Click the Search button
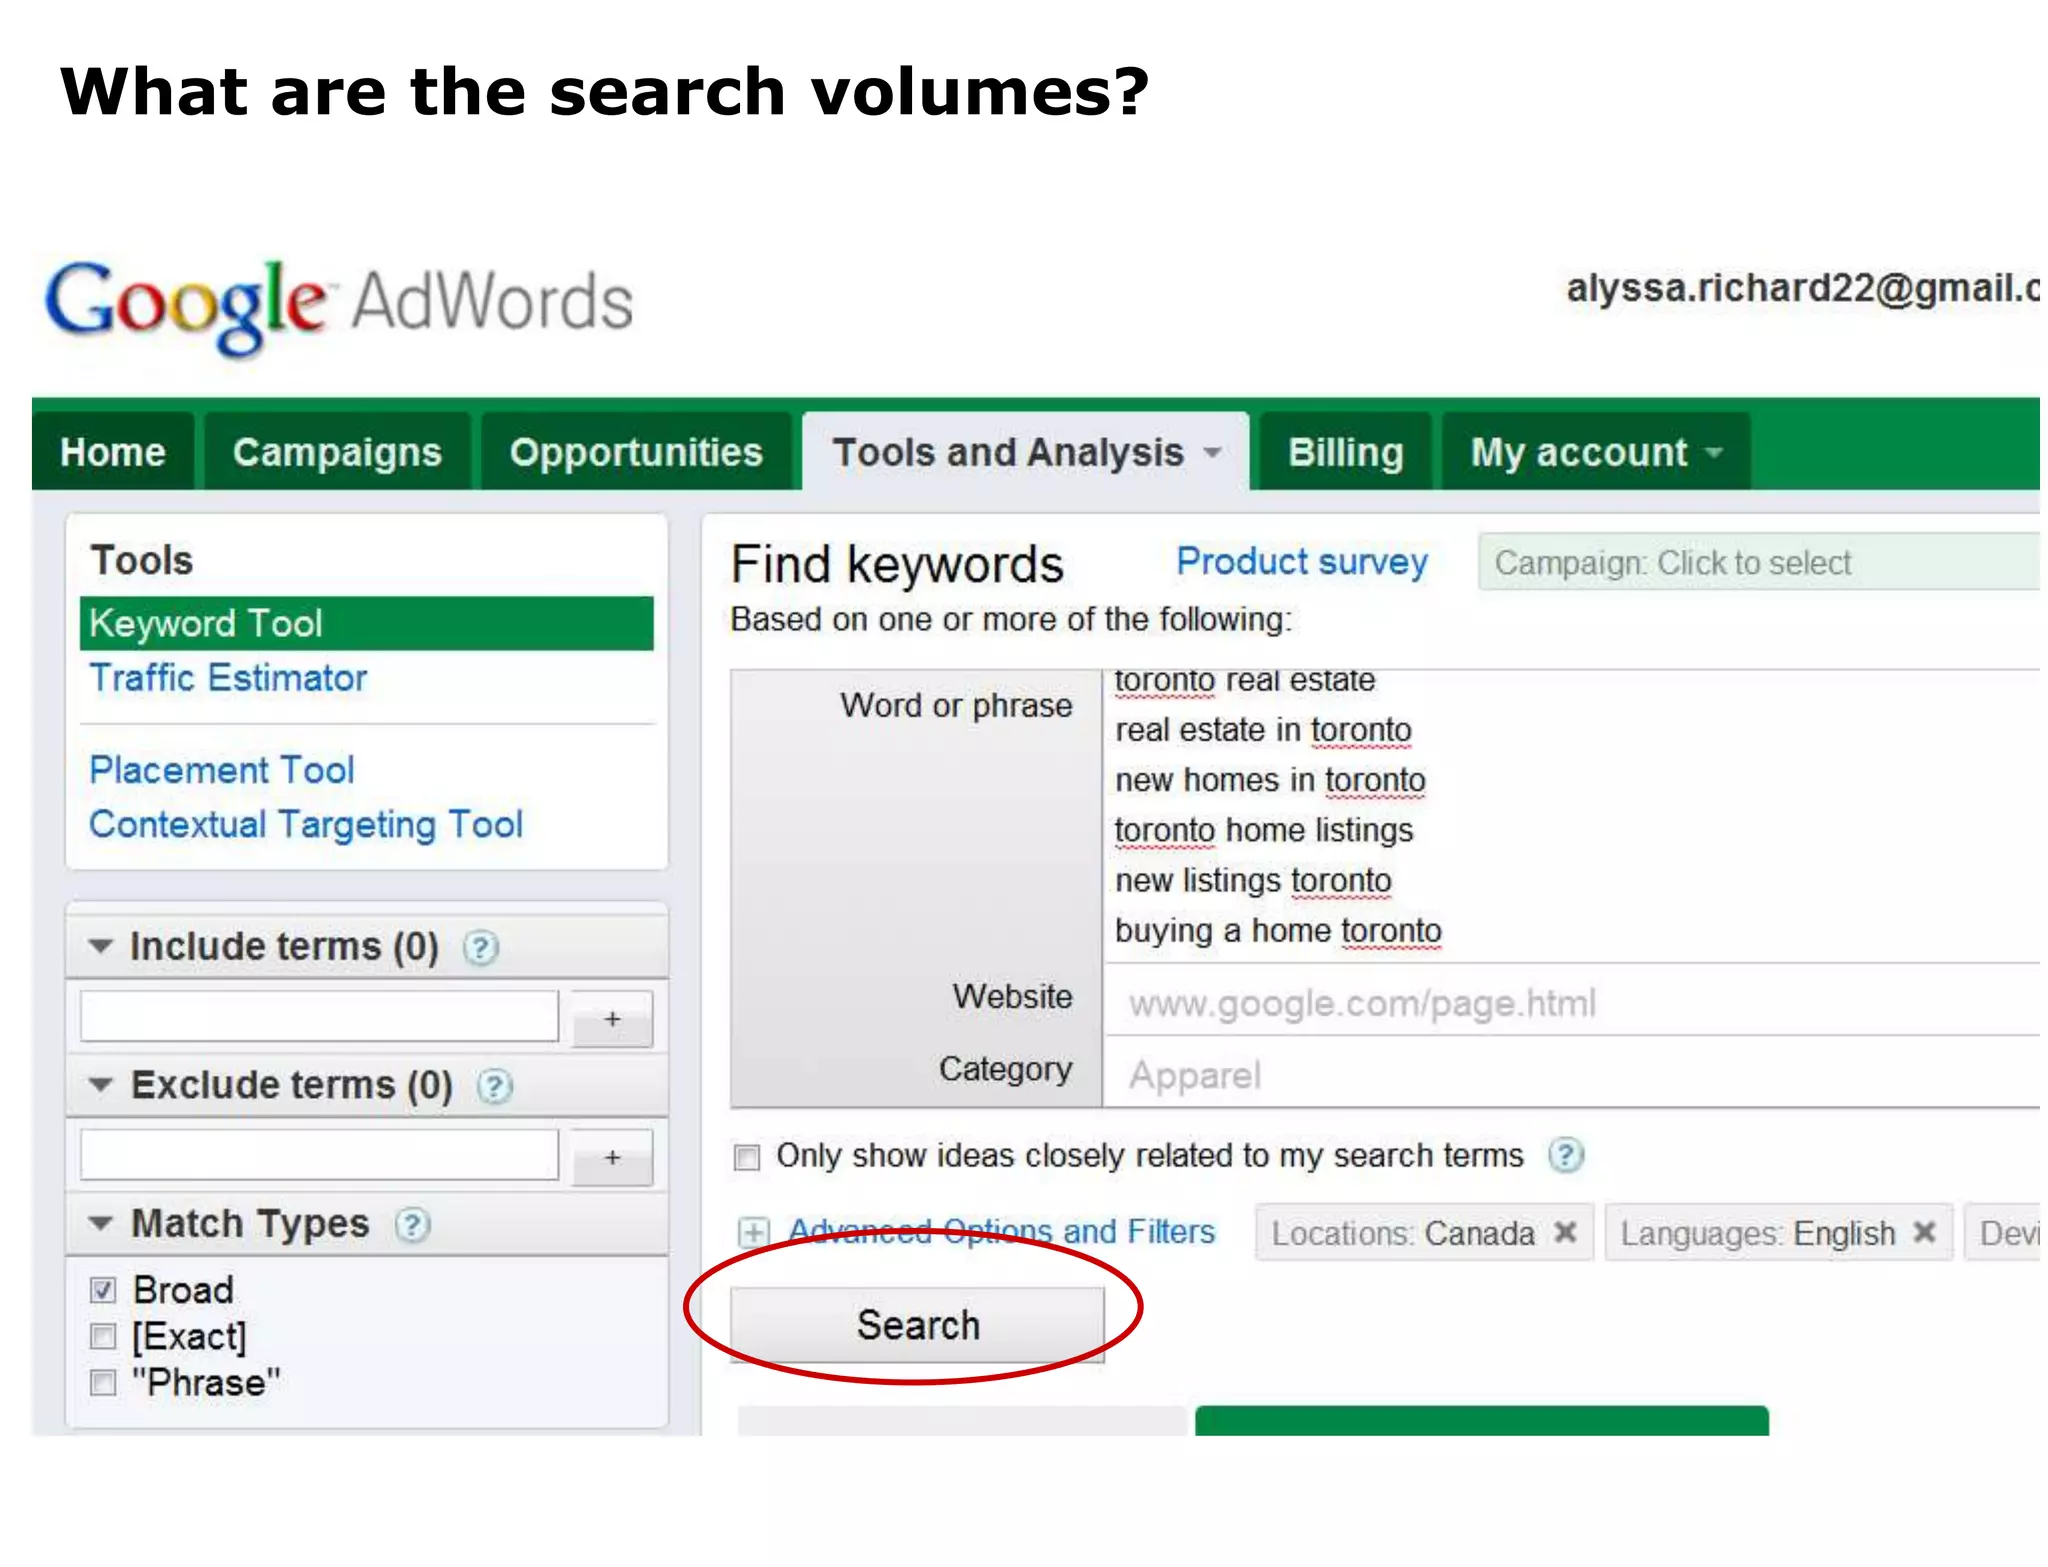The image size is (2048, 1567). pos(917,1325)
